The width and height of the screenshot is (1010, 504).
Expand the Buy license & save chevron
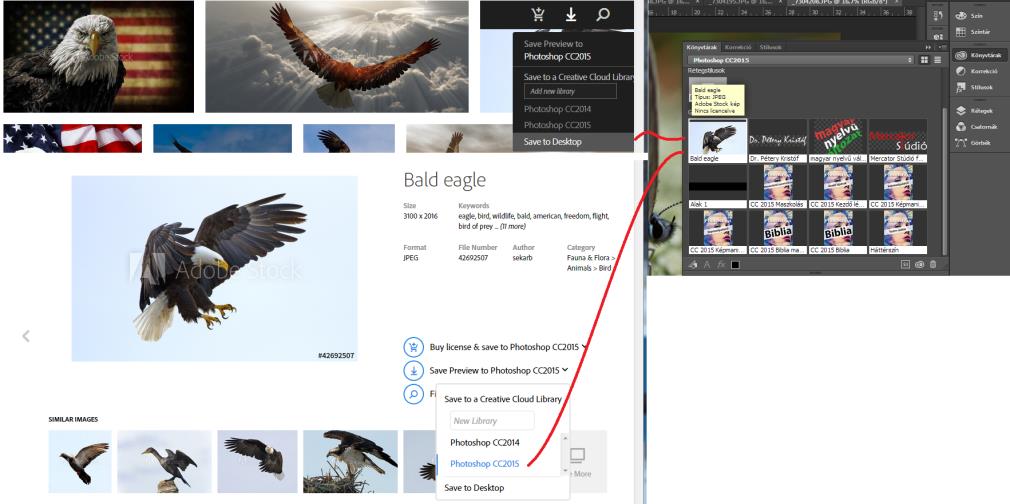(585, 347)
